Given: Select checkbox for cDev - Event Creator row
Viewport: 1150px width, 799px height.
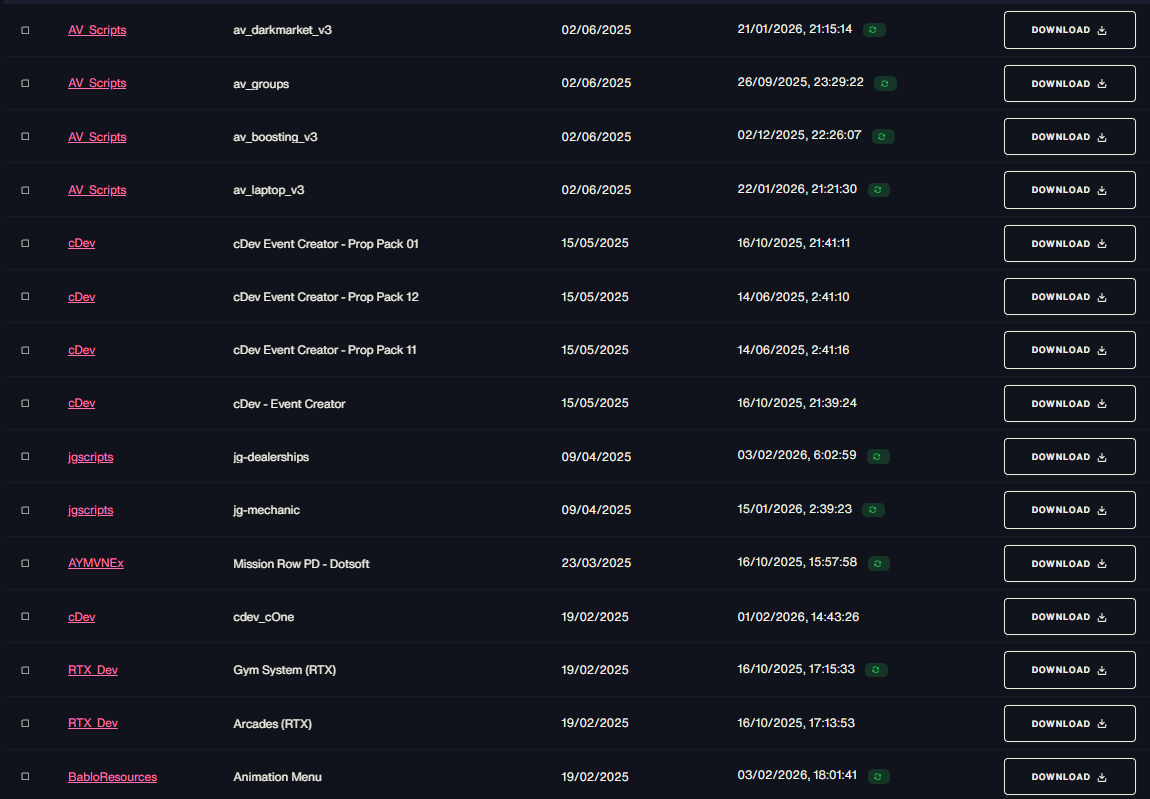Looking at the screenshot, I should 25,404.
